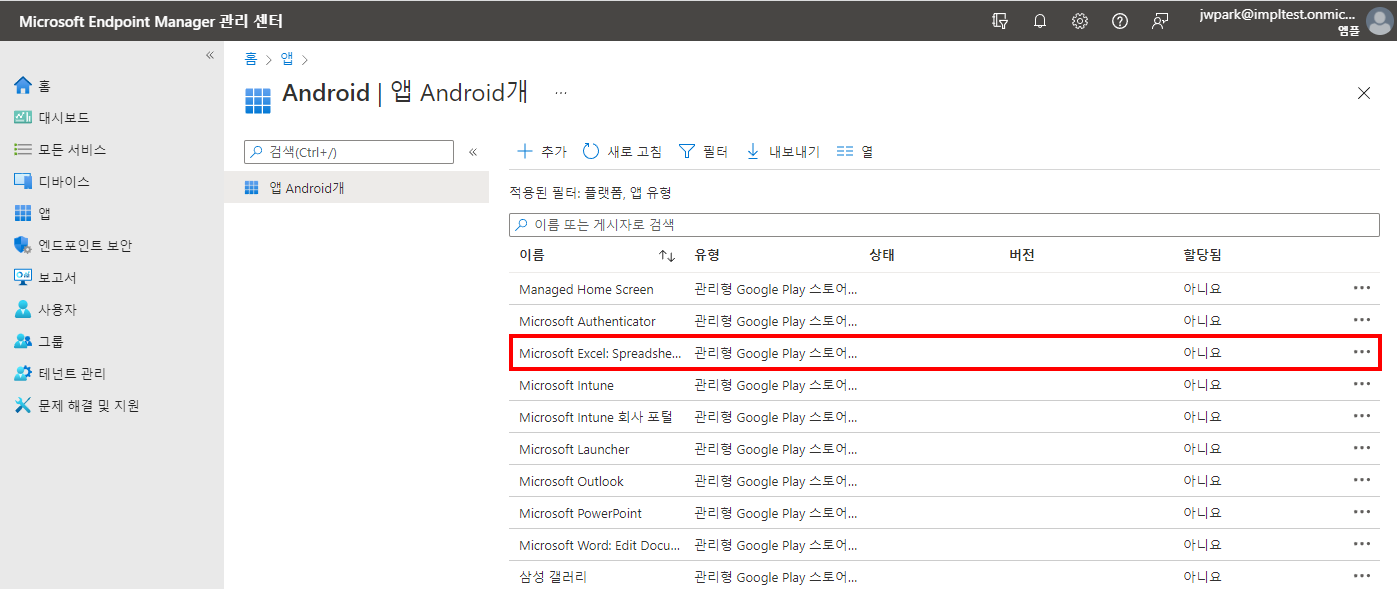Screen dimensions: 1397x589
Task: Open Microsoft Authenticator app
Action: tap(587, 322)
